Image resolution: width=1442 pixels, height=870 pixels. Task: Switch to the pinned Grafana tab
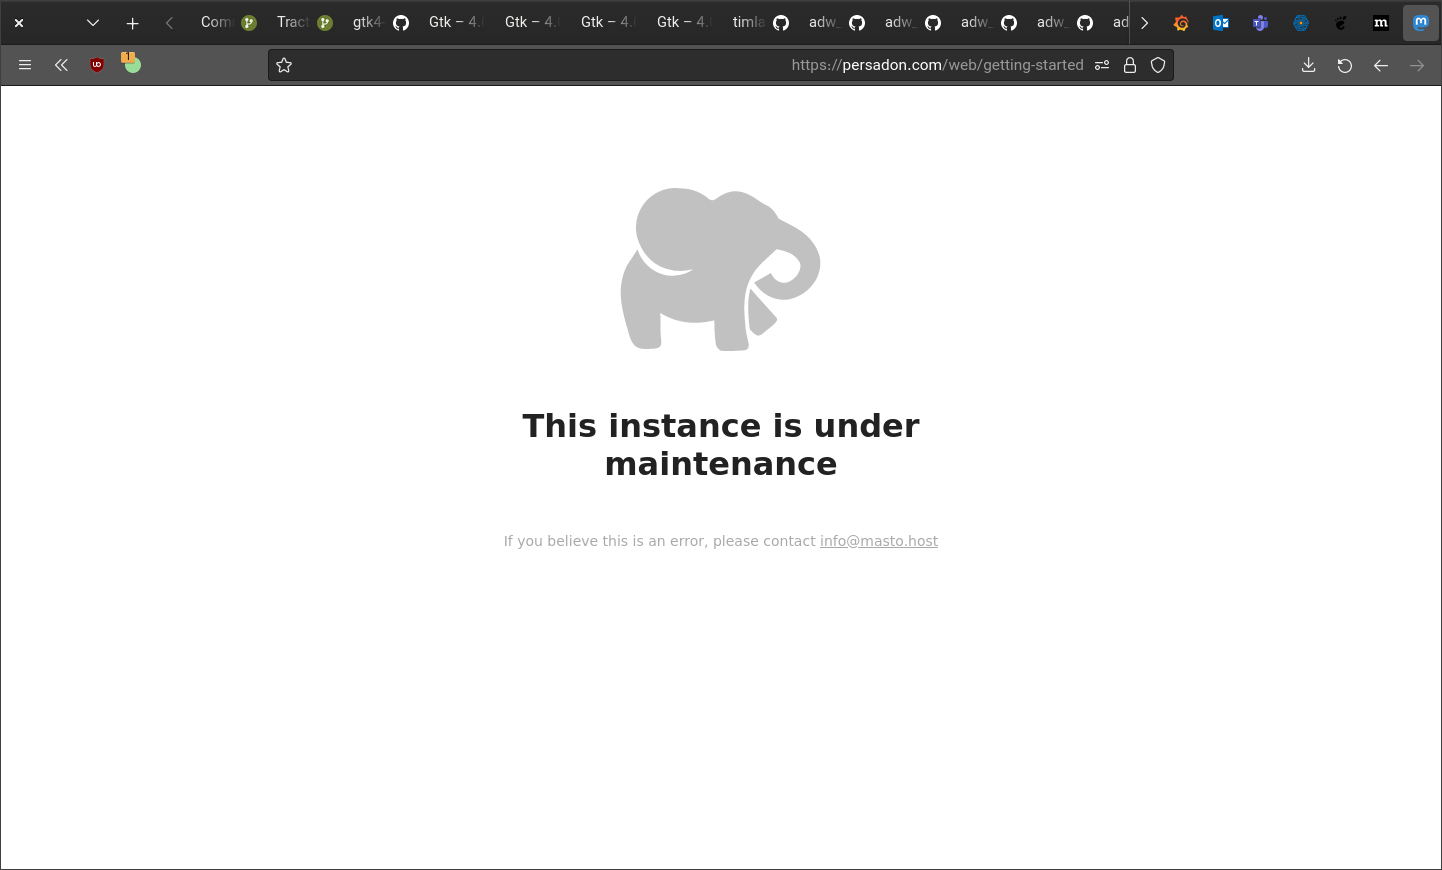pos(1181,23)
